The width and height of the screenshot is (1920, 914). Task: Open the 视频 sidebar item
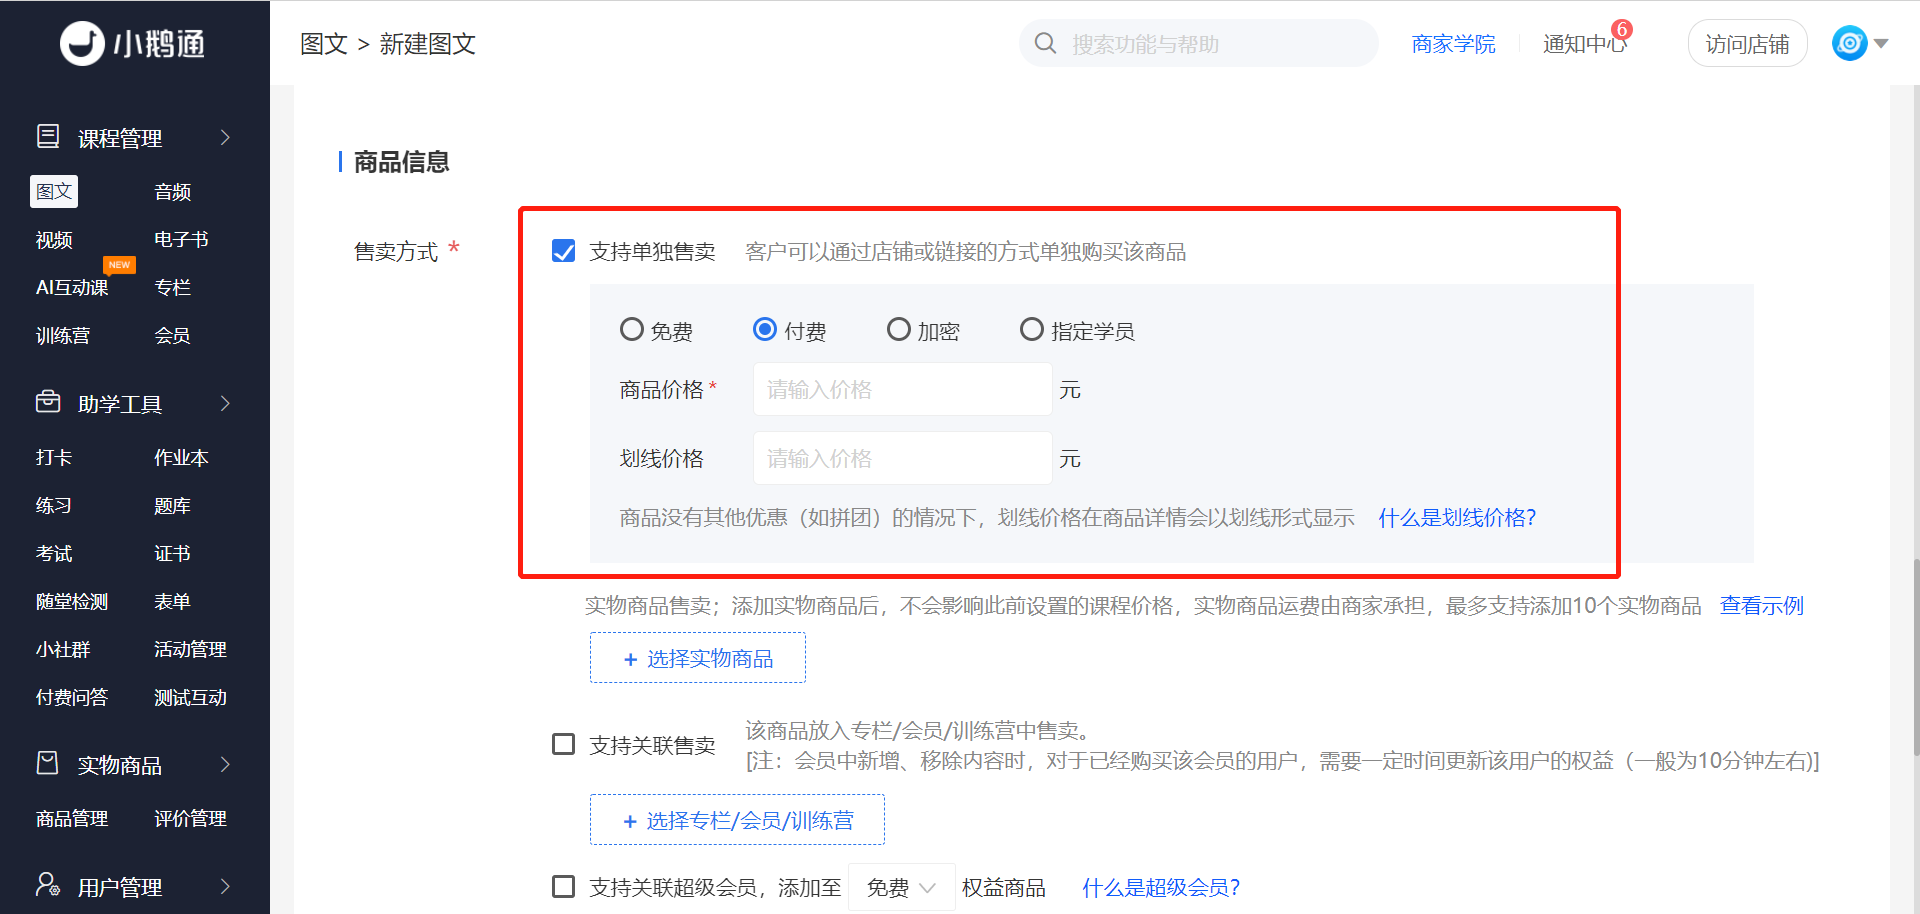tap(54, 239)
